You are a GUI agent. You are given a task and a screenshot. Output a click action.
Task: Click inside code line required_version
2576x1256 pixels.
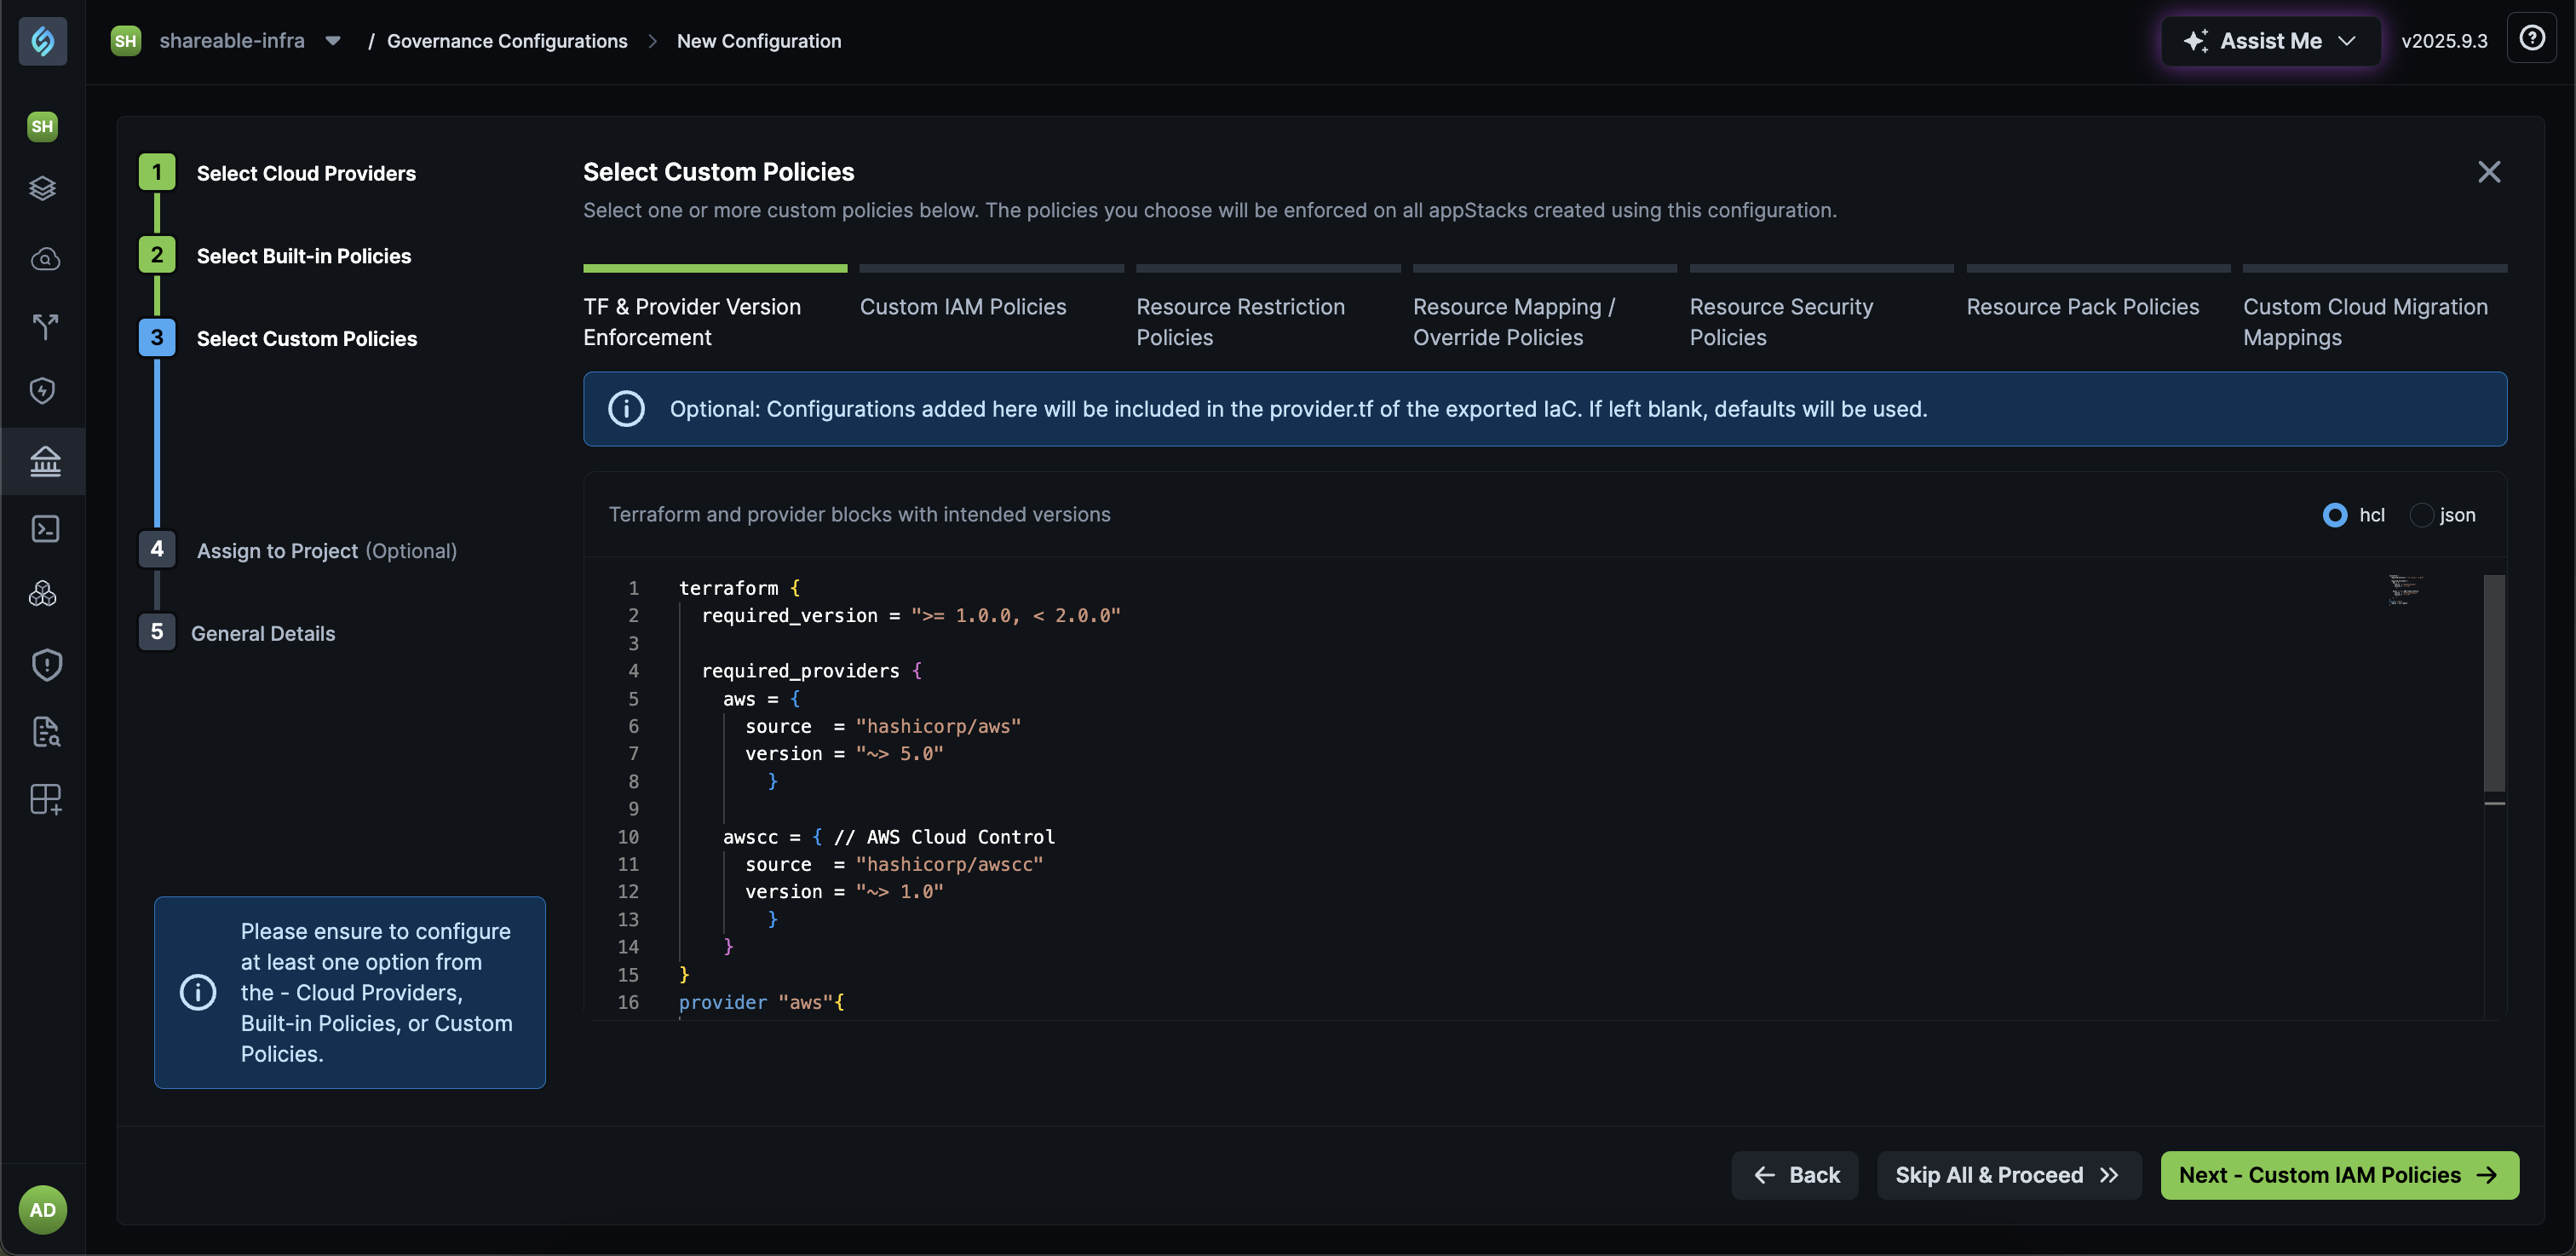point(910,616)
